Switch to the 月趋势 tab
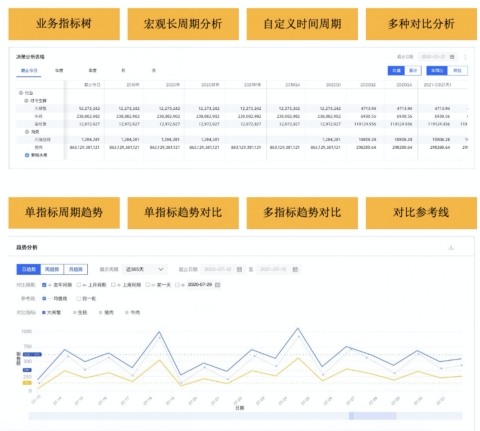The height and width of the screenshot is (431, 480). tap(76, 269)
